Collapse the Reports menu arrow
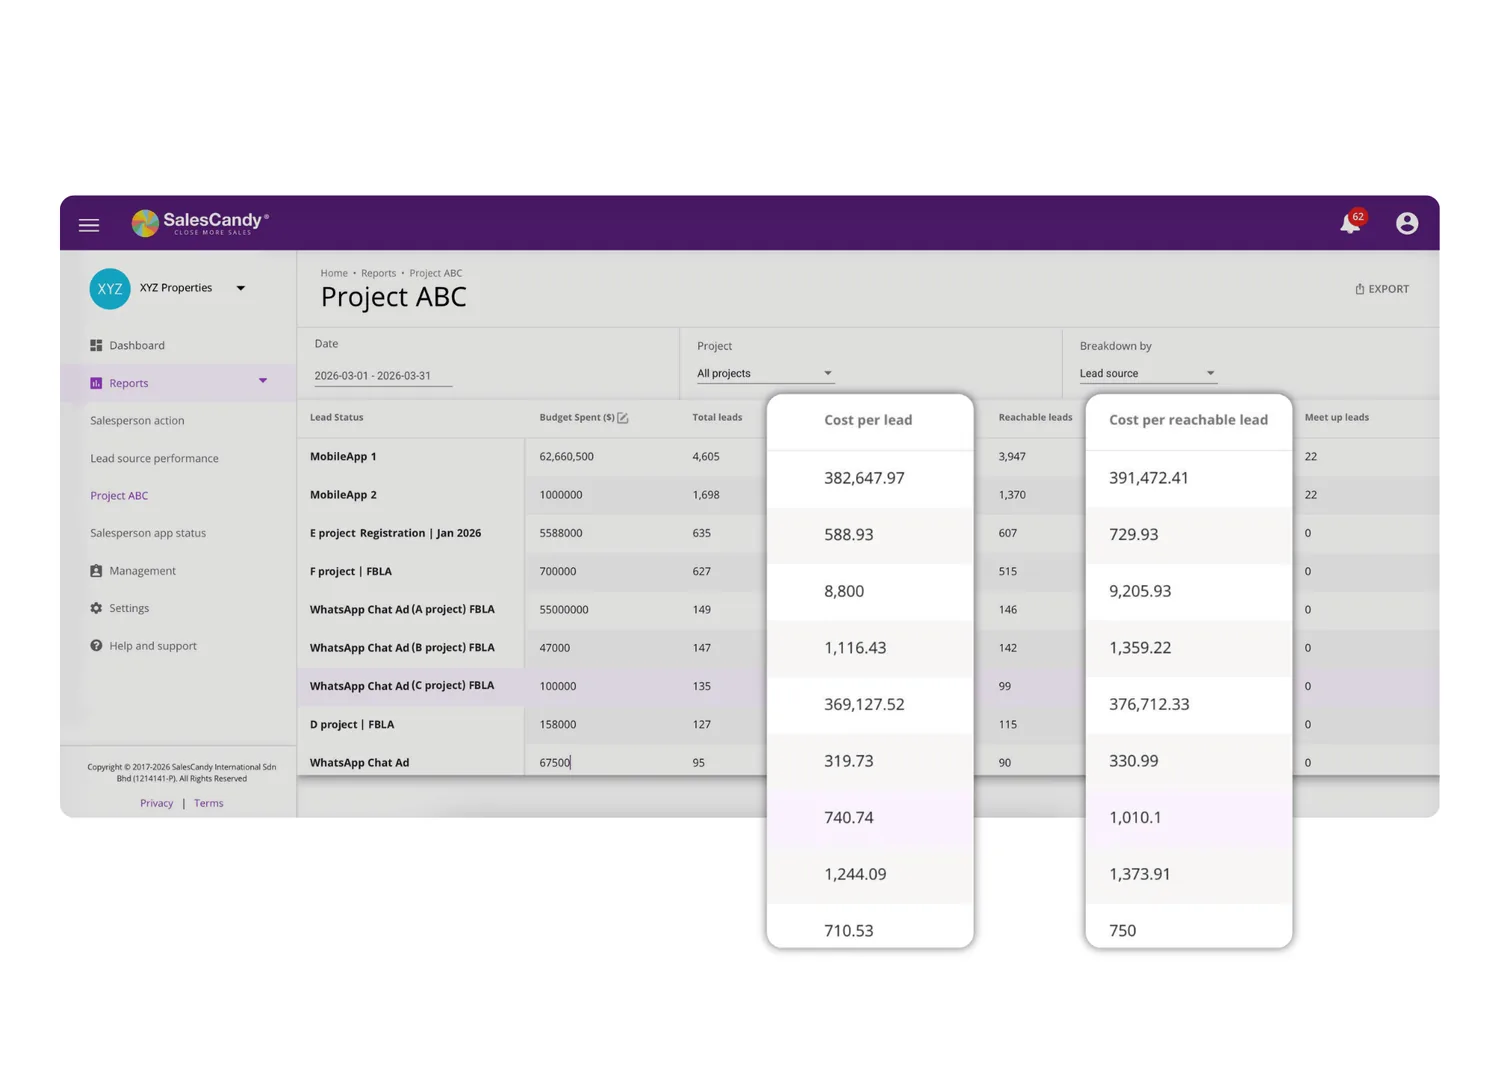The image size is (1500, 1080). click(x=263, y=381)
